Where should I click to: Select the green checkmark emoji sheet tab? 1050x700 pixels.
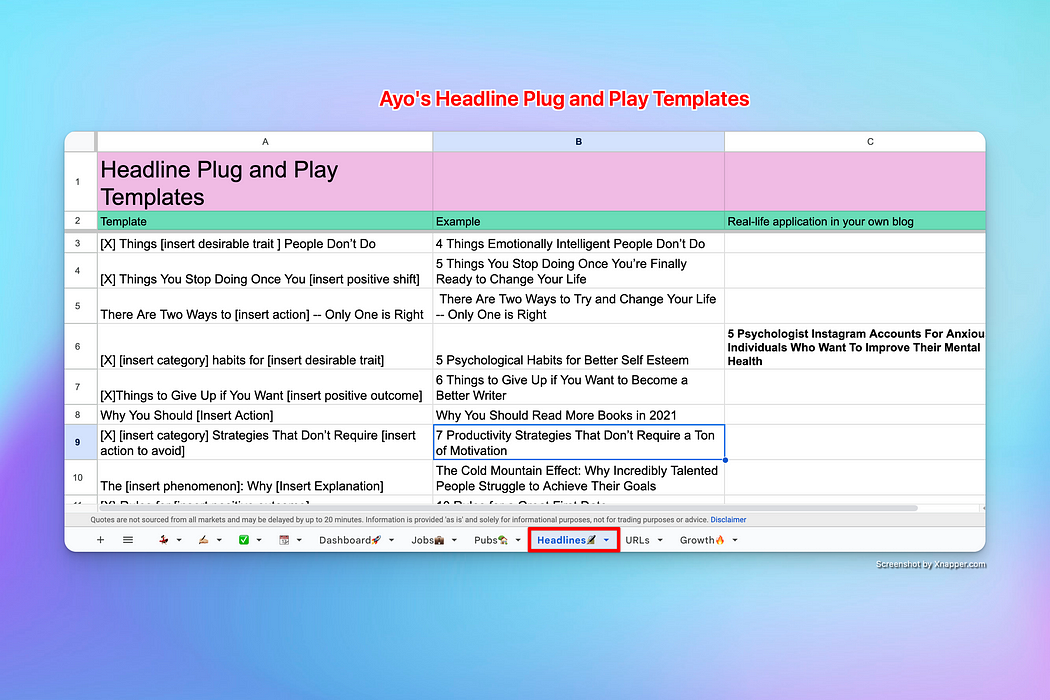coord(244,540)
